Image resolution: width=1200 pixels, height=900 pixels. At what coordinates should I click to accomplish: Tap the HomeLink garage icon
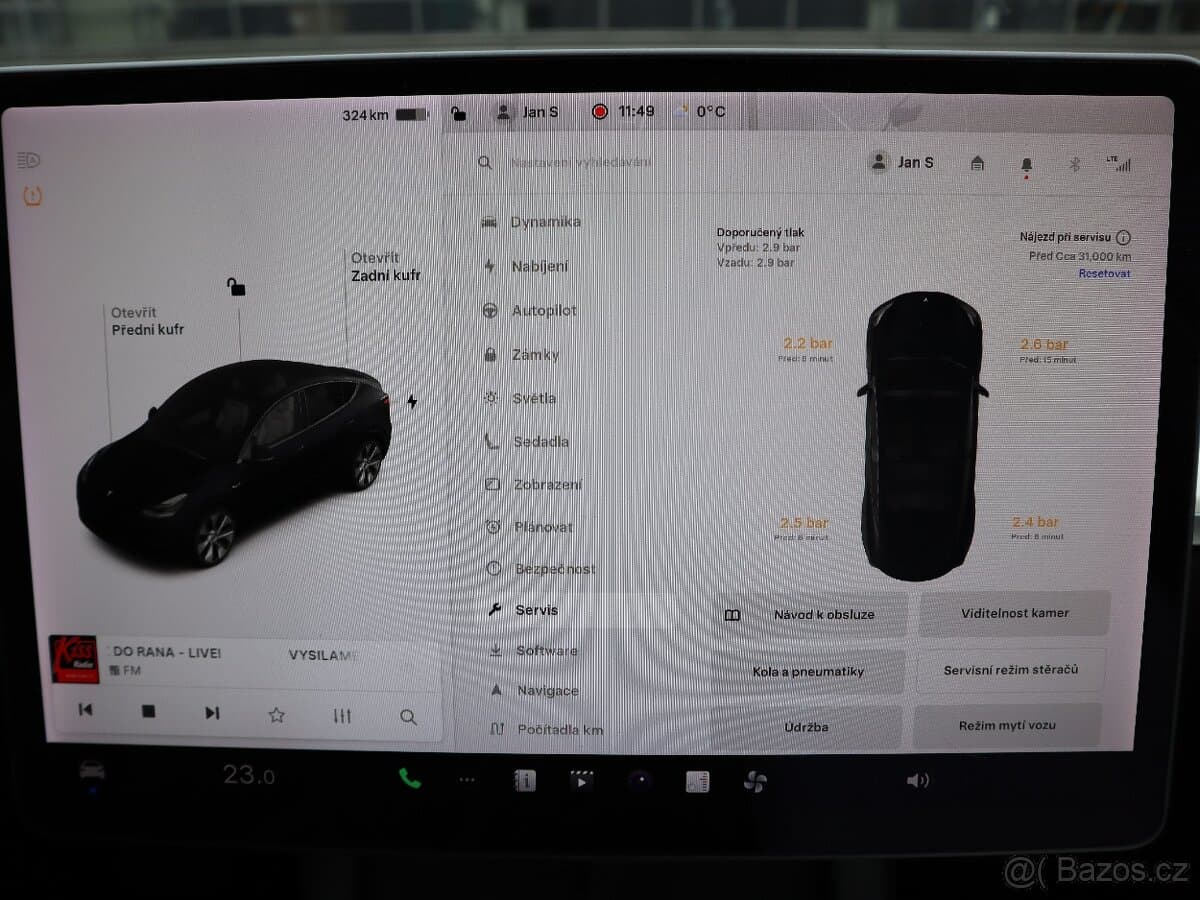pos(977,163)
